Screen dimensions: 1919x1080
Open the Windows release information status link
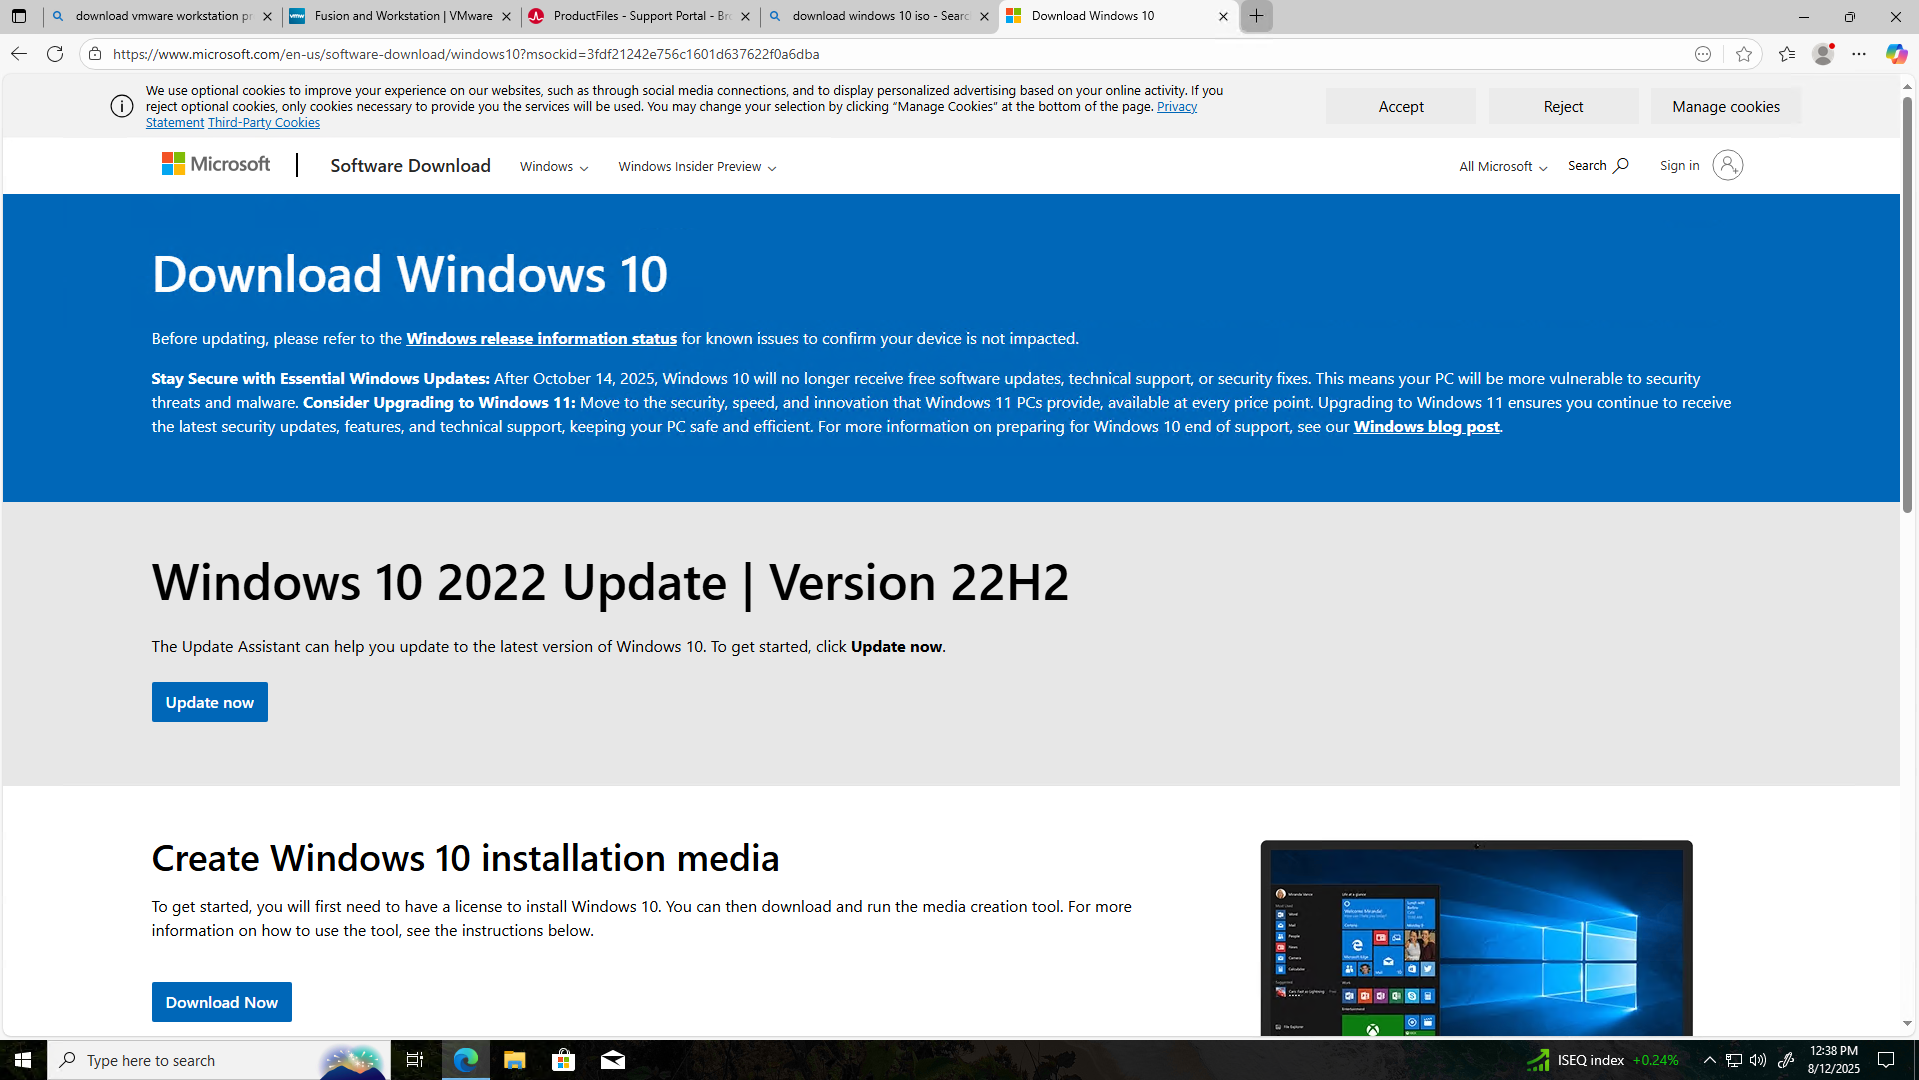541,338
